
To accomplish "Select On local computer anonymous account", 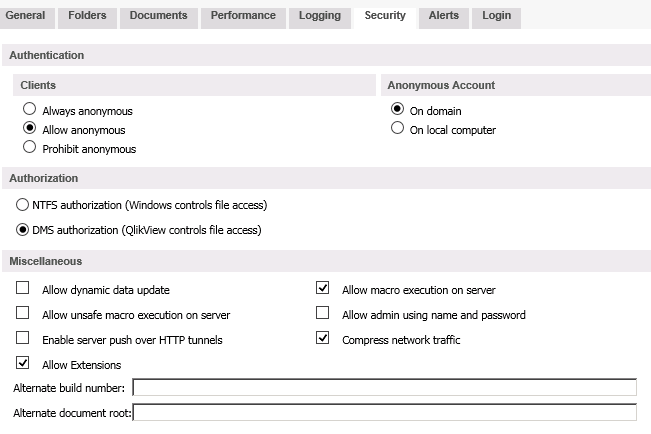I will (398, 129).
